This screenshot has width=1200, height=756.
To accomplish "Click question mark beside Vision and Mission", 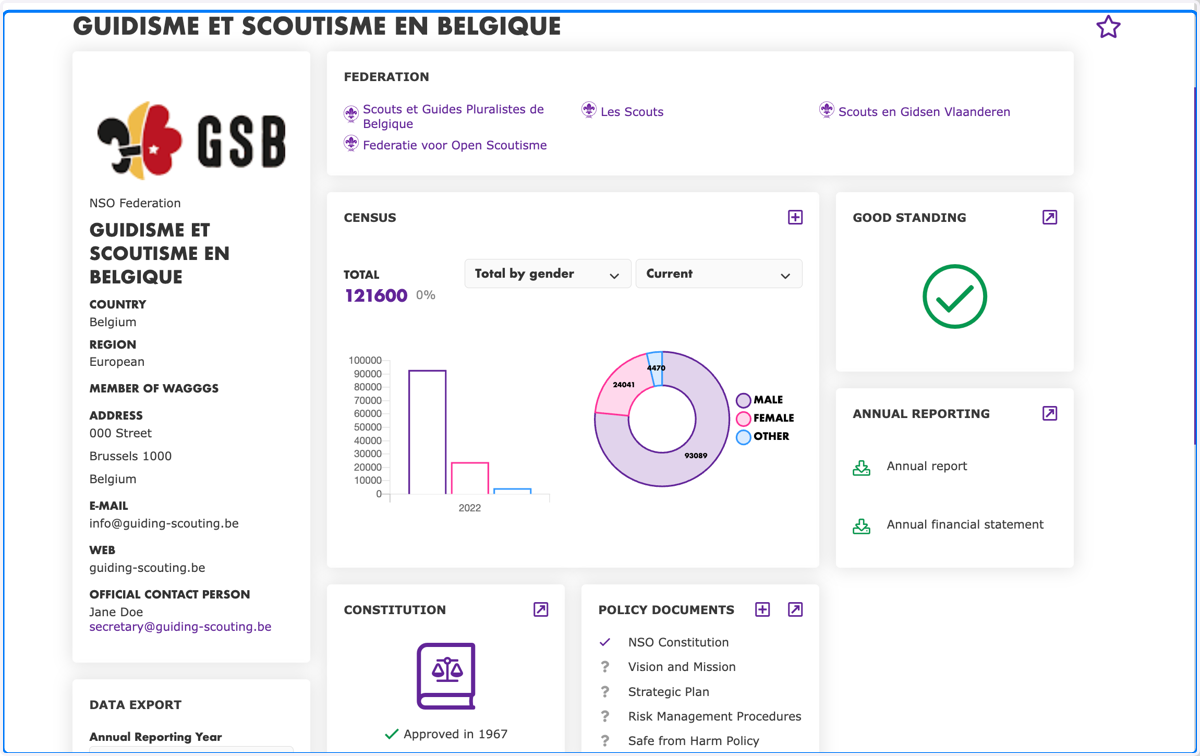I will tap(605, 667).
